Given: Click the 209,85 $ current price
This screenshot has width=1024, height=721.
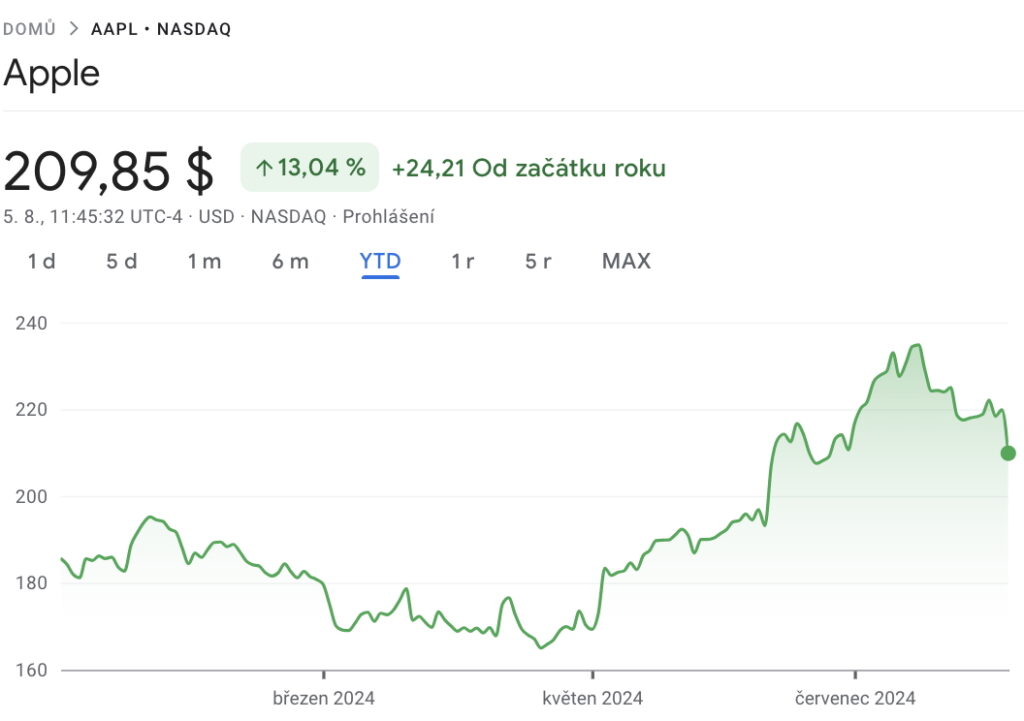Looking at the screenshot, I should (108, 171).
